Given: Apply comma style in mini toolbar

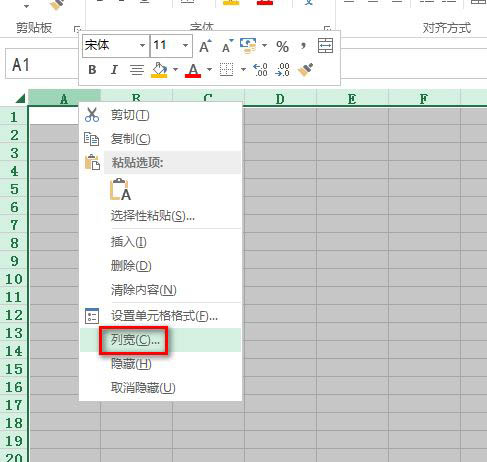Looking at the screenshot, I should pos(303,46).
